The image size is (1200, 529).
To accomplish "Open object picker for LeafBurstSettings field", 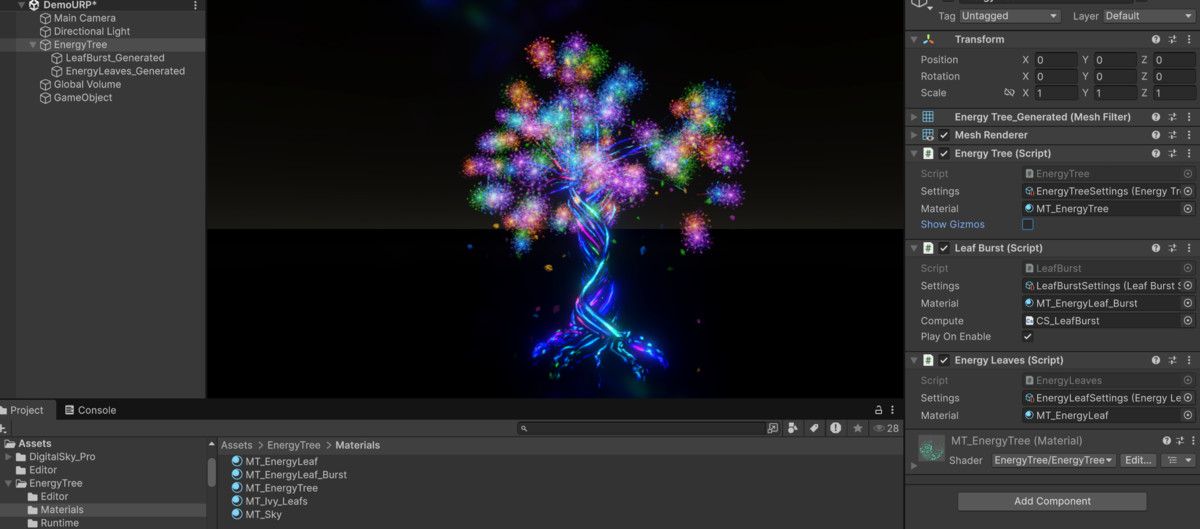I will [x=1188, y=286].
